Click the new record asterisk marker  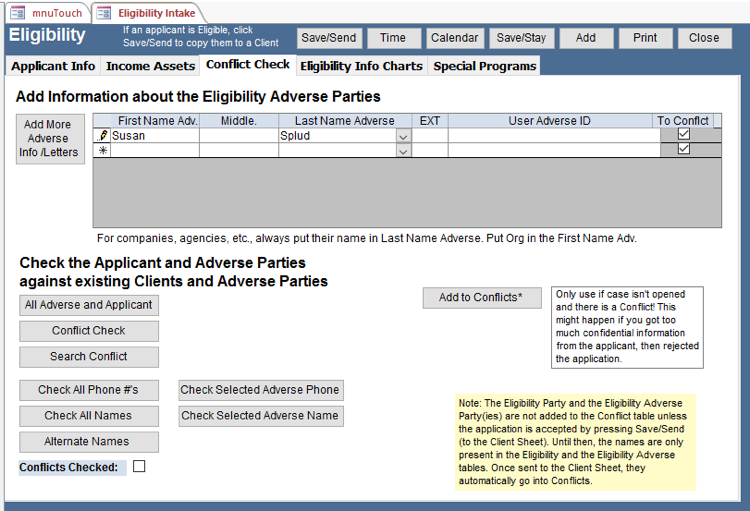tap(102, 150)
